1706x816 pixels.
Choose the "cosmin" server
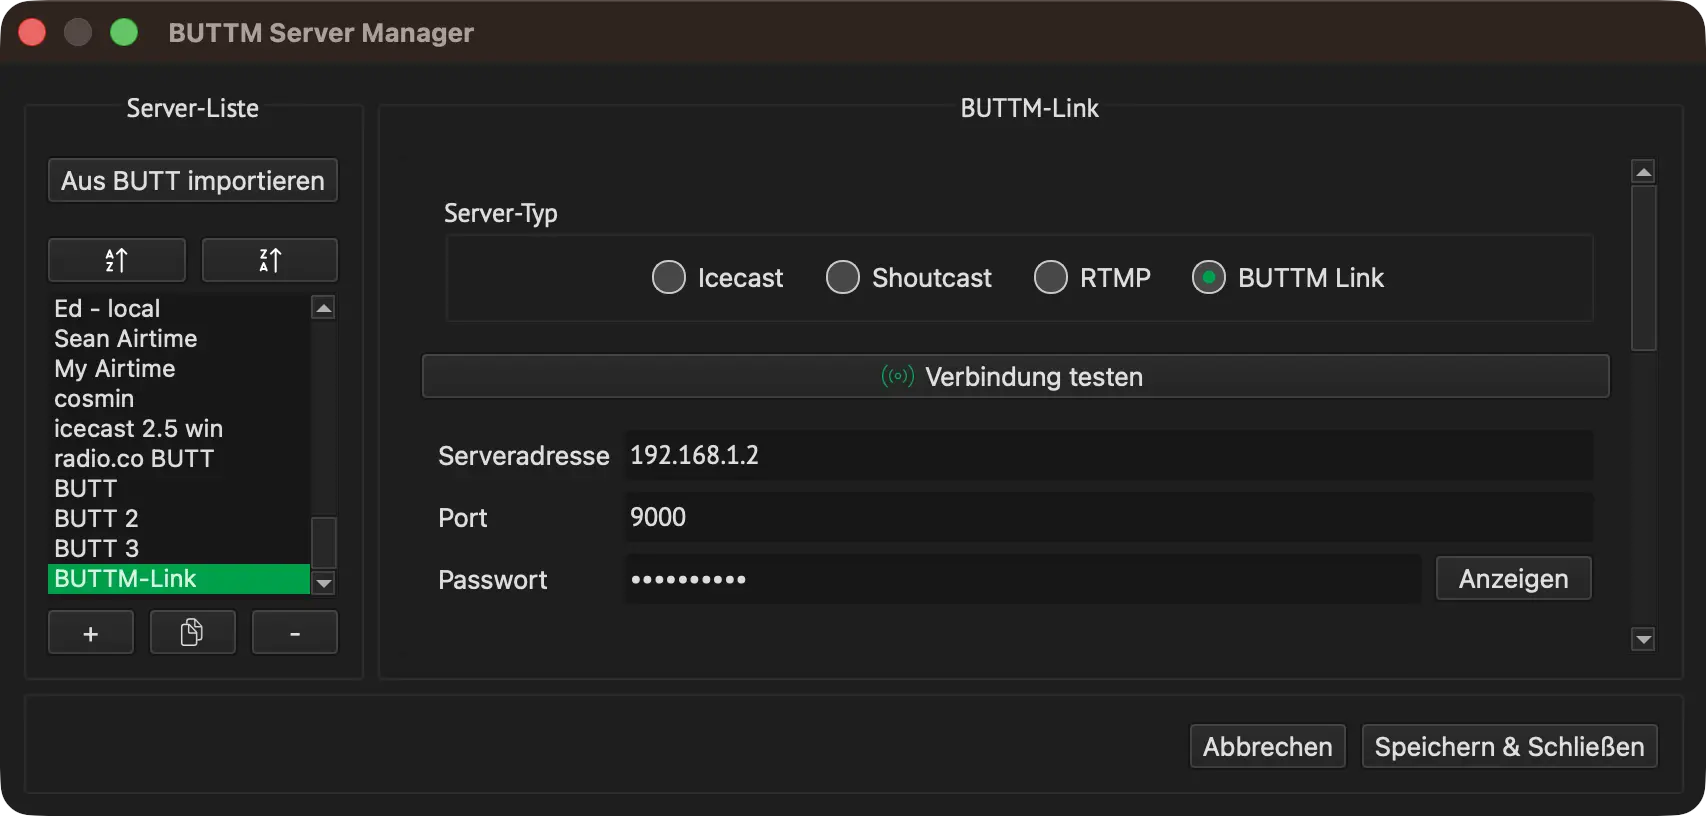[179, 398]
